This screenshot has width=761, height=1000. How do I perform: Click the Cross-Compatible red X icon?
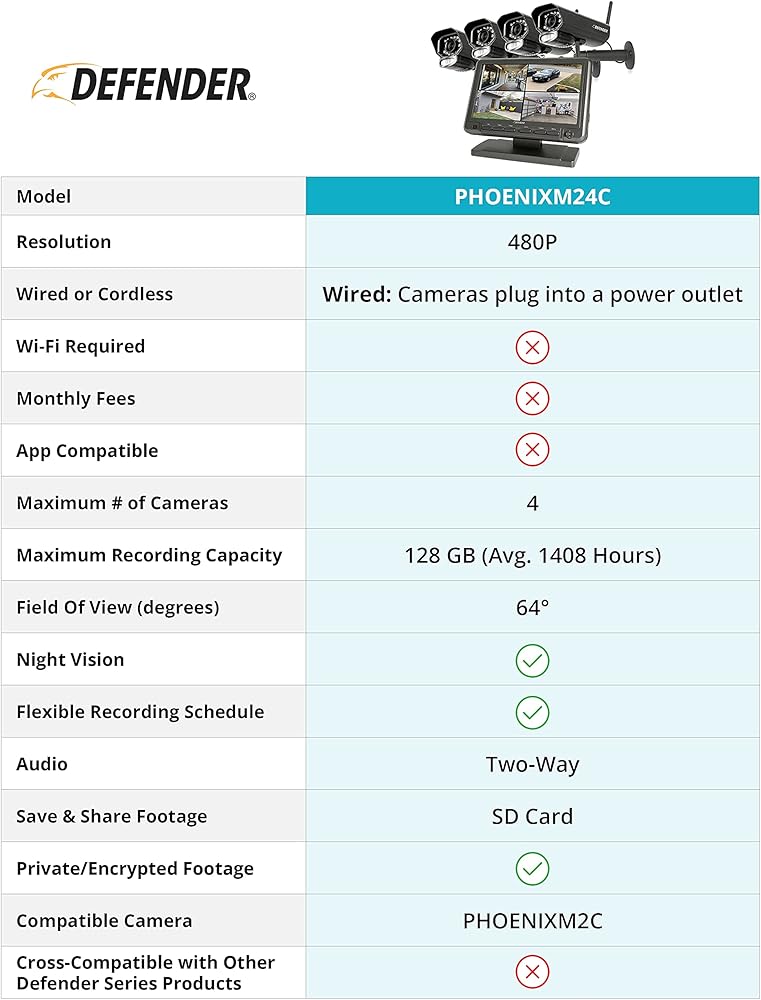point(532,972)
